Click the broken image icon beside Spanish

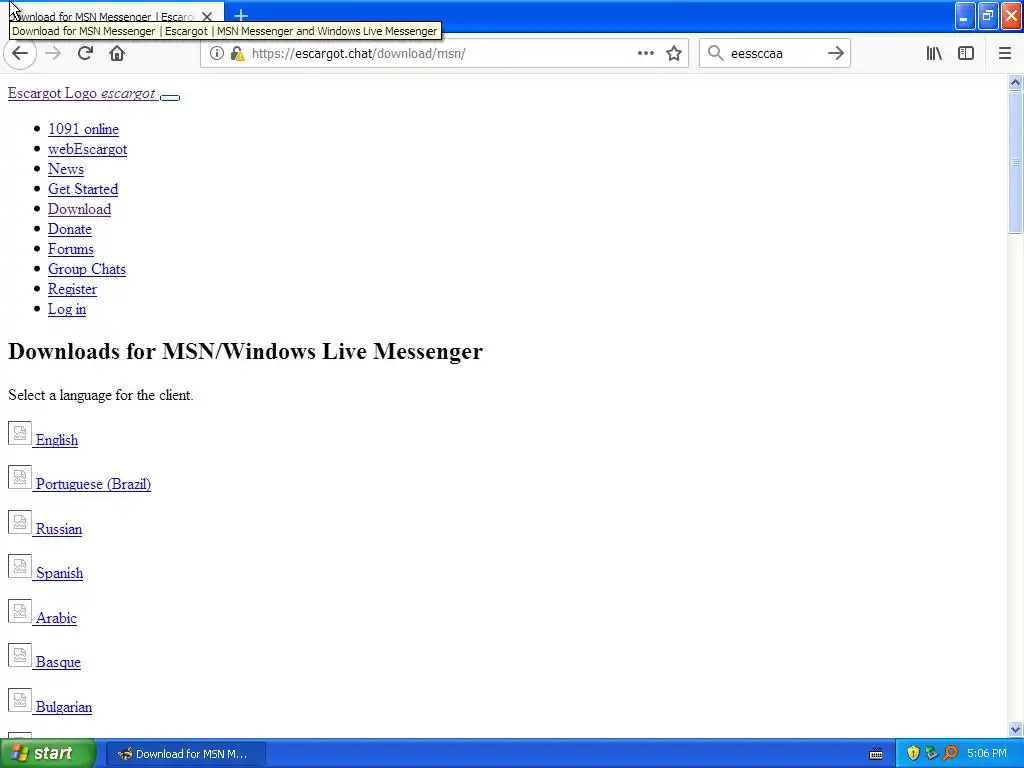20,566
